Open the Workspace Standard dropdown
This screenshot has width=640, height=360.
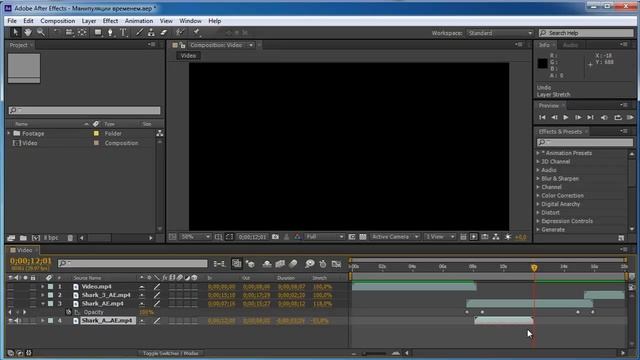500,33
